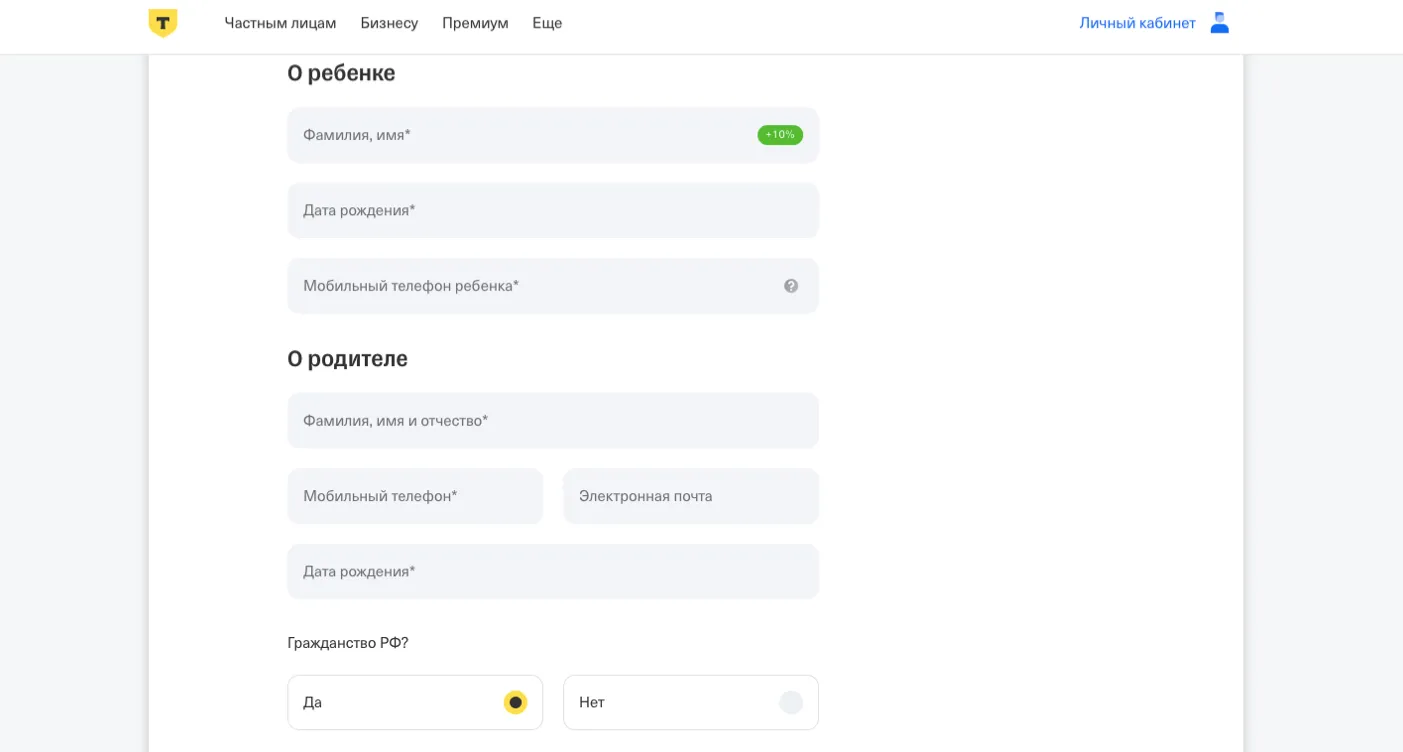Click the parent's Дата рождения field
Image resolution: width=1403 pixels, height=752 pixels.
tap(552, 571)
